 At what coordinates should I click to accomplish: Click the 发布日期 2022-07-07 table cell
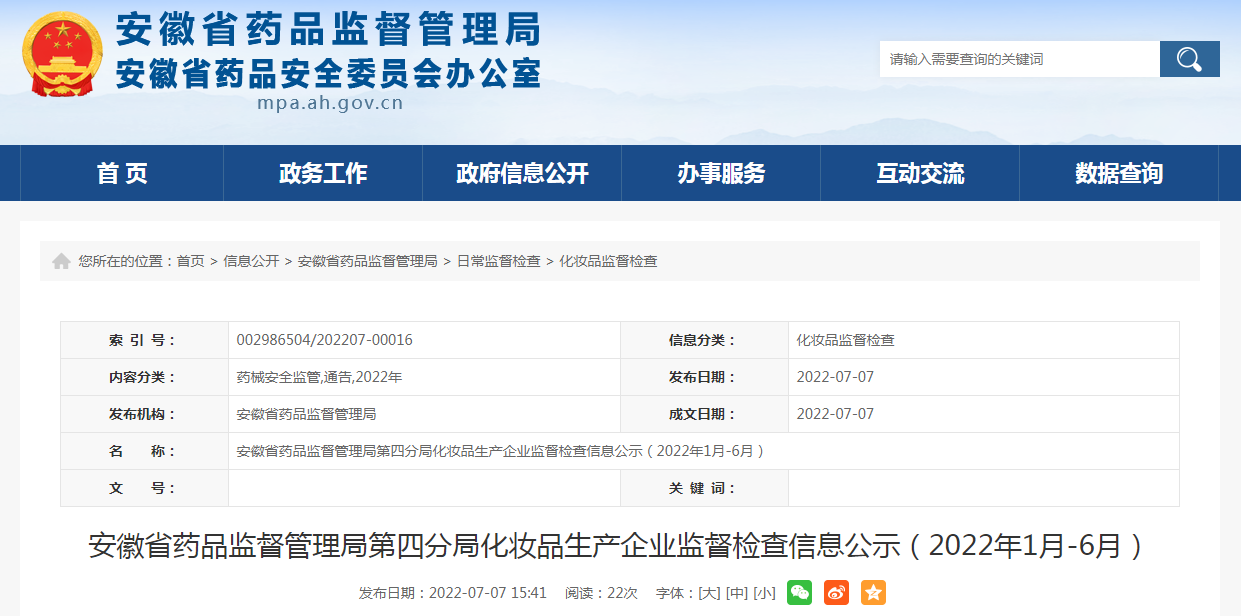click(983, 377)
